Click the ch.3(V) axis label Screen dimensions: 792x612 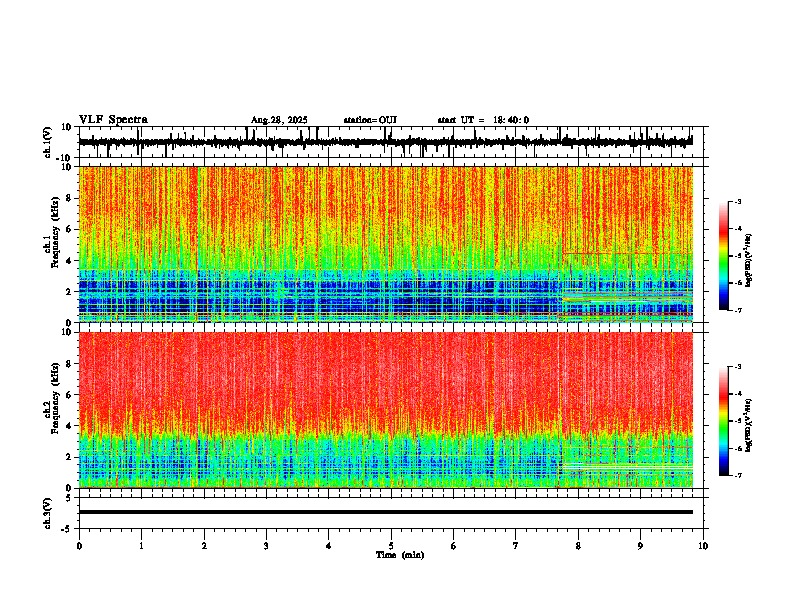[x=48, y=513]
